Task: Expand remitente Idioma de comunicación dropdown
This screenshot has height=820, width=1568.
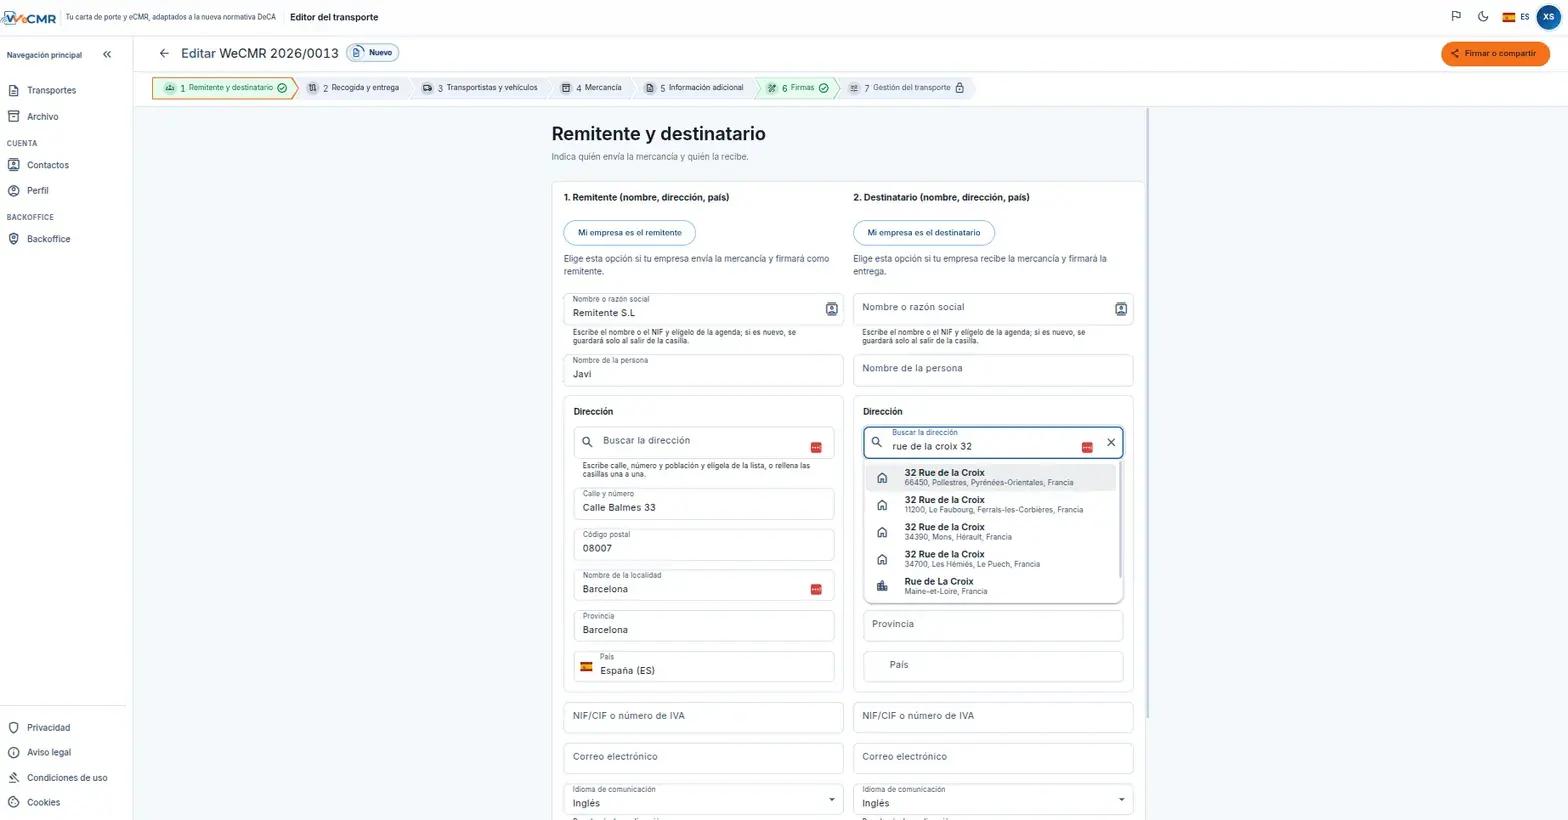Action: [x=831, y=800]
